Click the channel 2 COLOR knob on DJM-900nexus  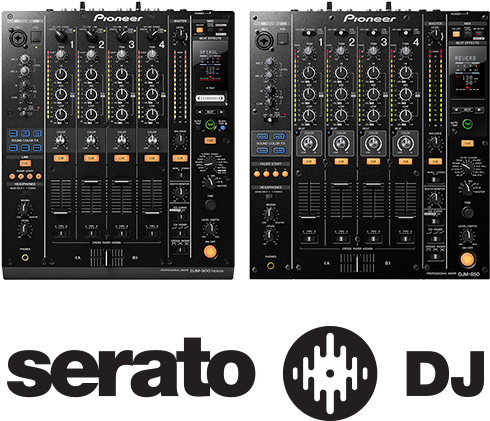91,141
